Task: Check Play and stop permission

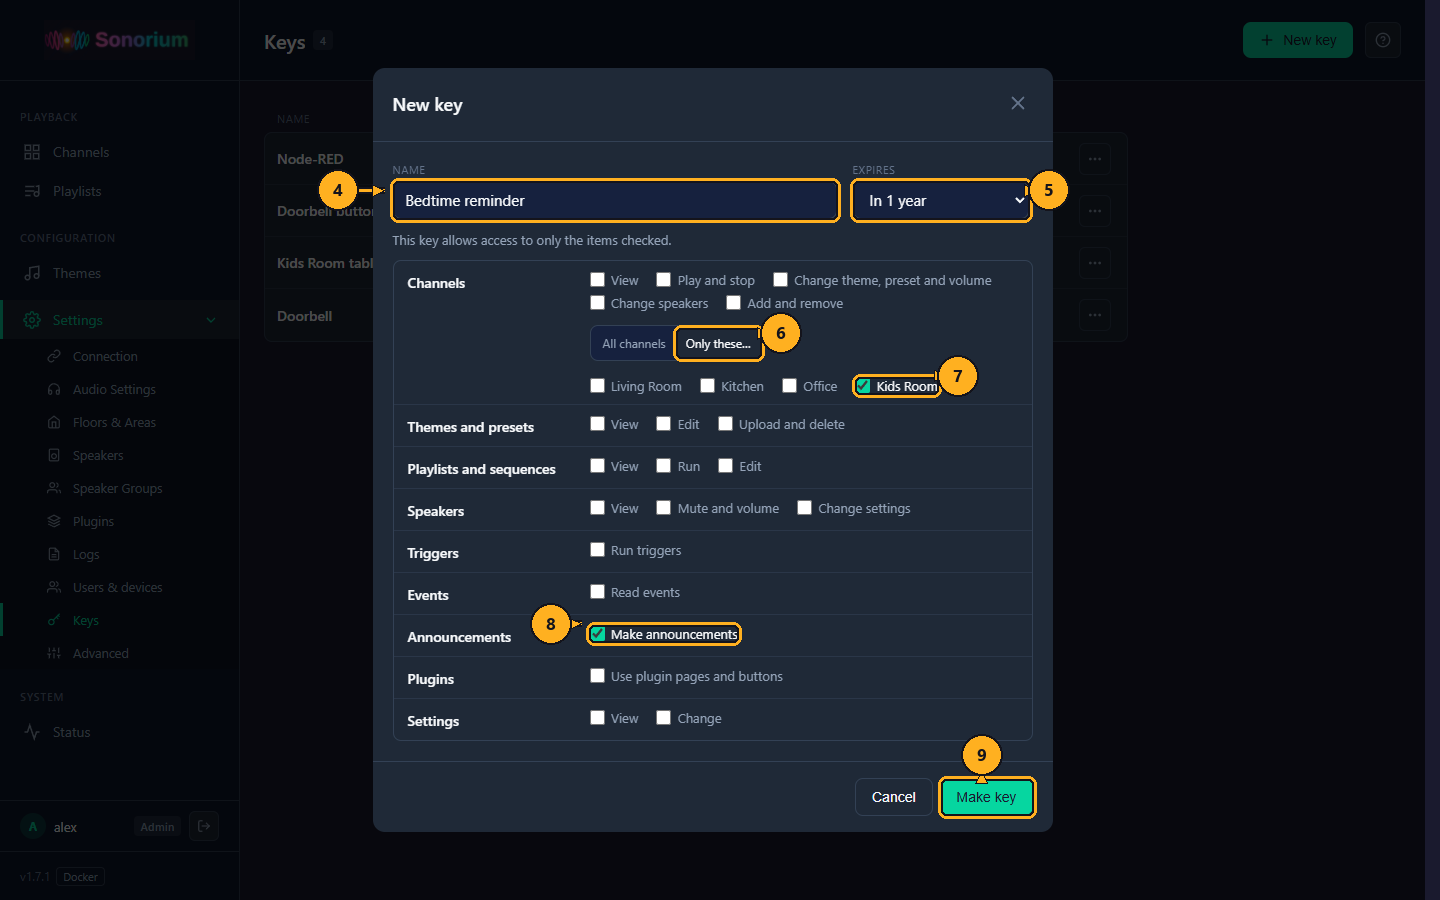Action: click(663, 280)
